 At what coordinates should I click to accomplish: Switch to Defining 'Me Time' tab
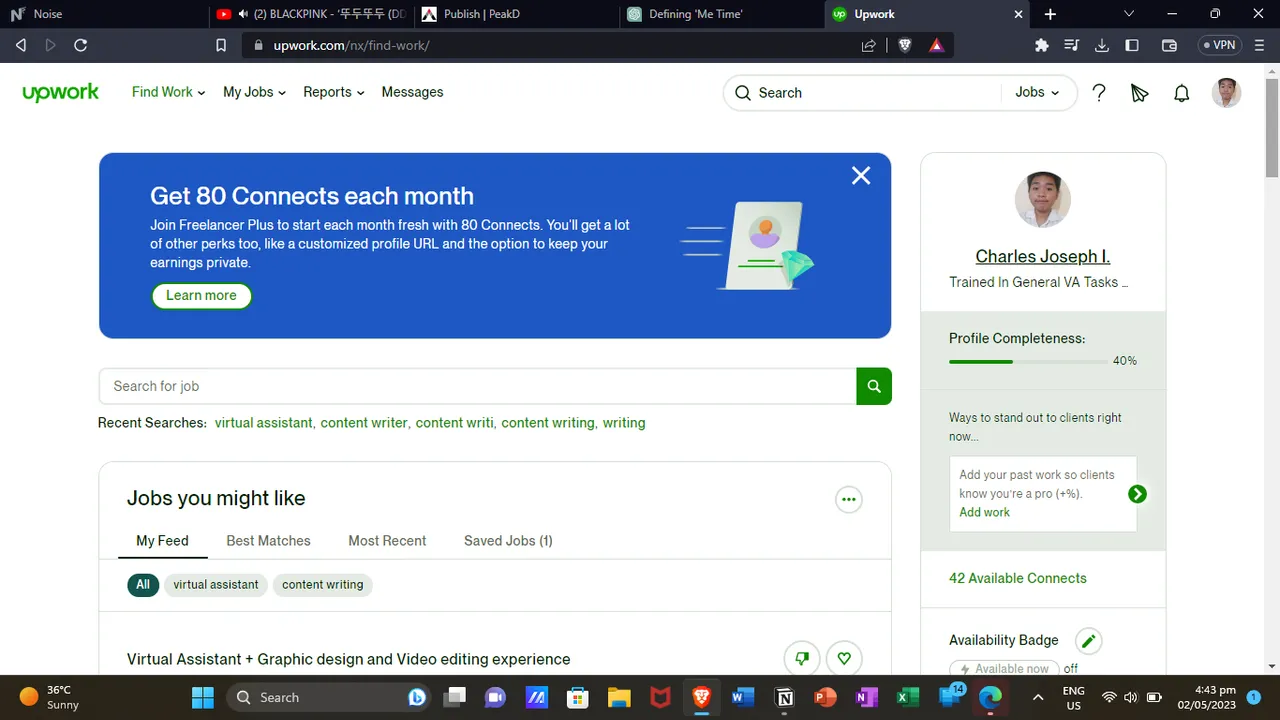point(720,14)
